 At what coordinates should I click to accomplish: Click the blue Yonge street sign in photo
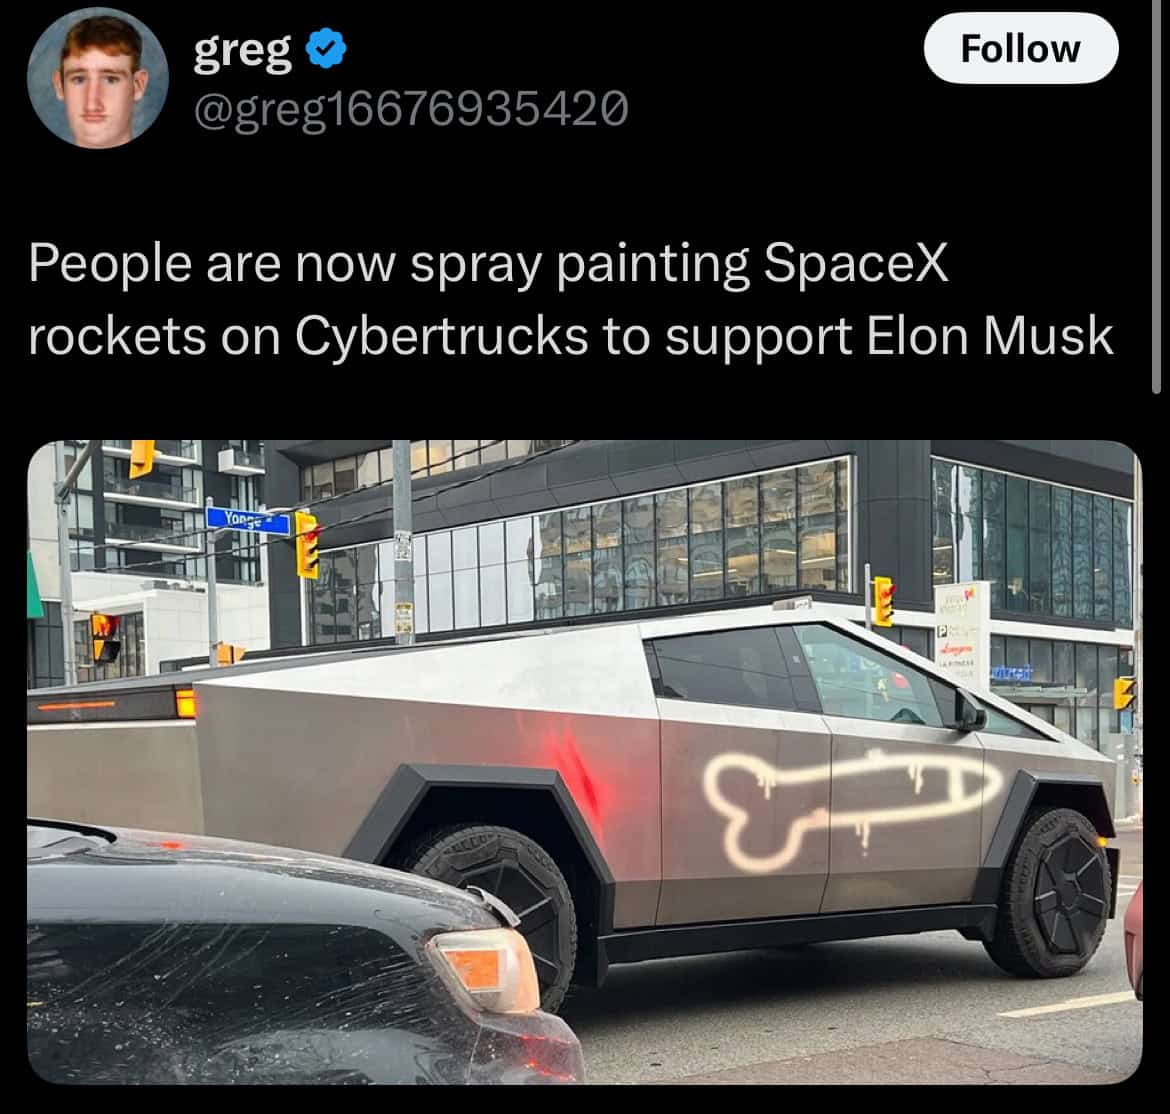(x=248, y=520)
